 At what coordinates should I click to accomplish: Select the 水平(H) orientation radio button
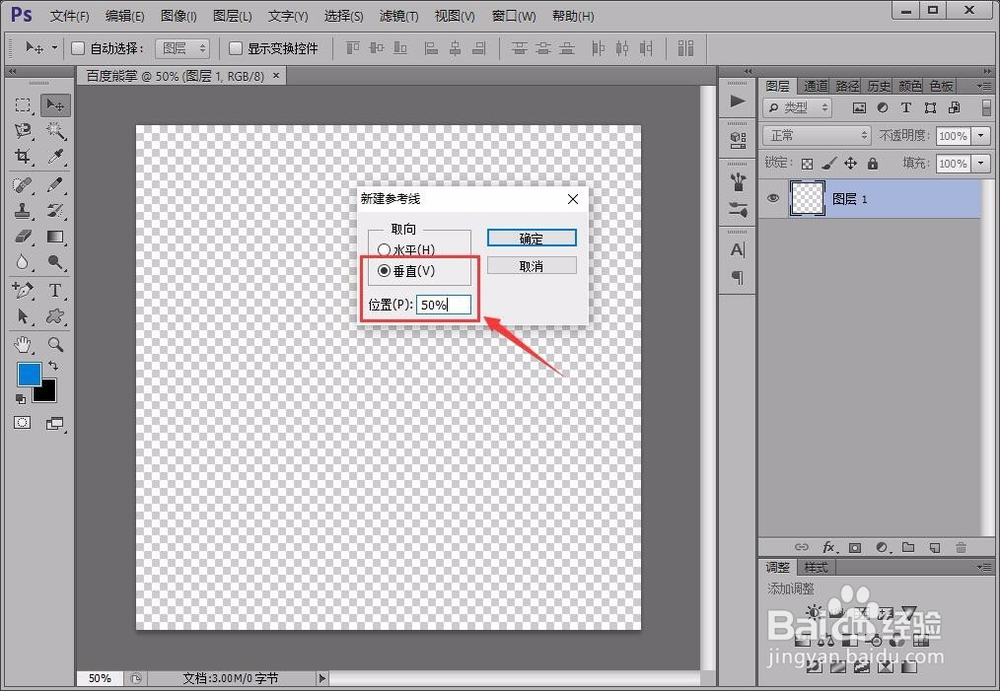384,249
